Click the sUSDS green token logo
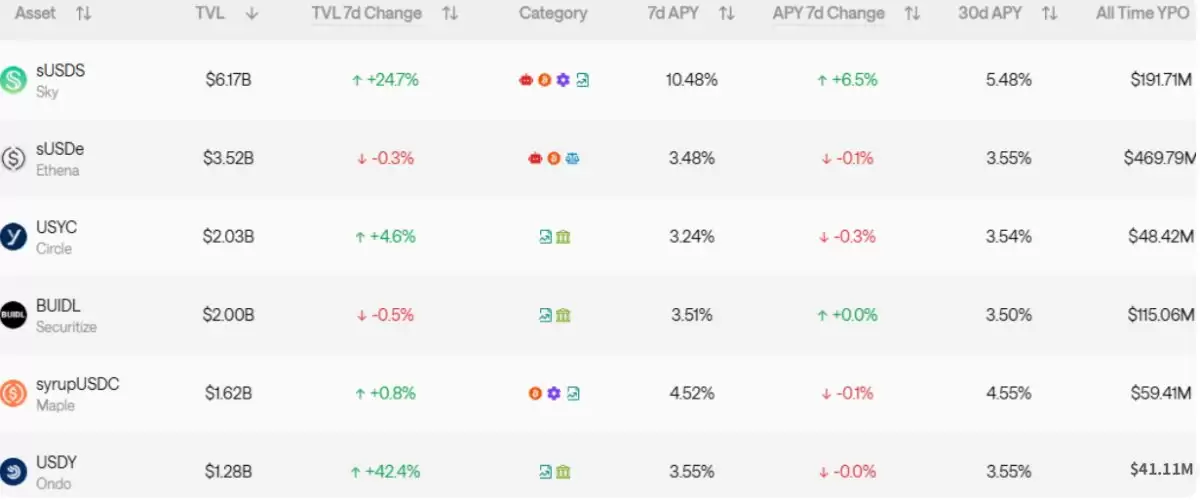Viewport: 1200px width, 500px height. tap(14, 80)
